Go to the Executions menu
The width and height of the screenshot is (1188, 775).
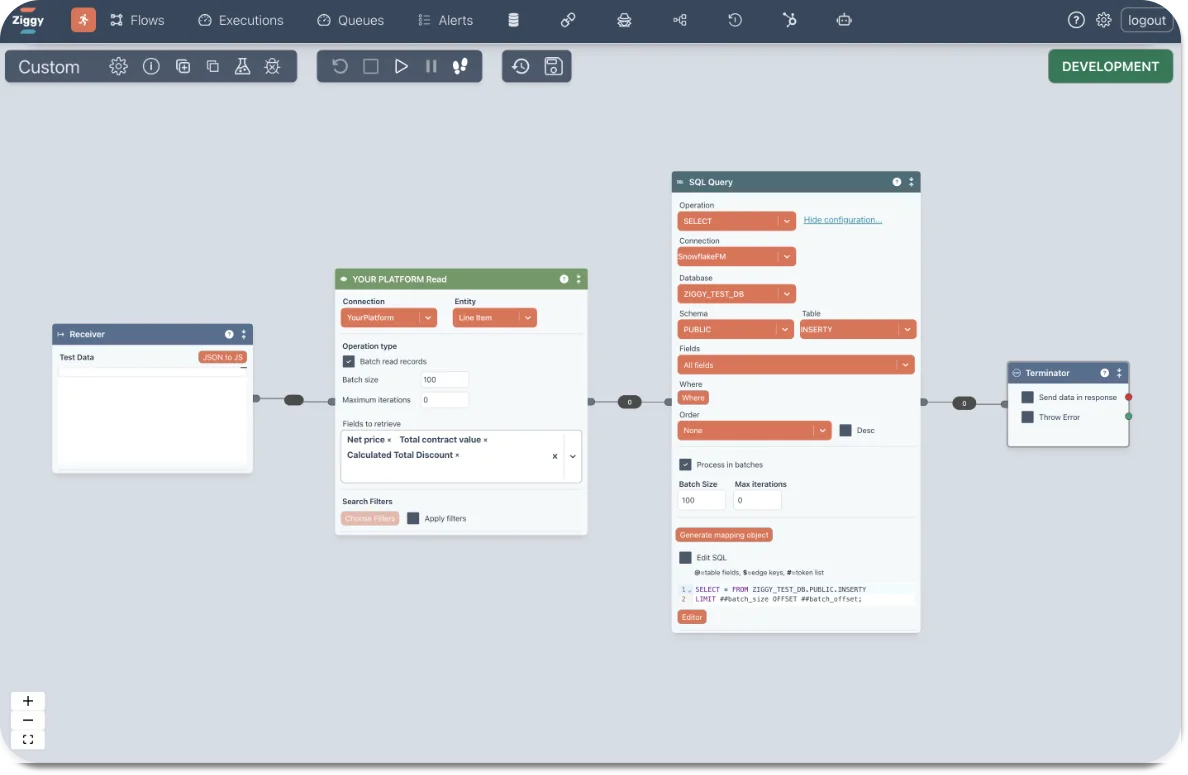coord(241,20)
